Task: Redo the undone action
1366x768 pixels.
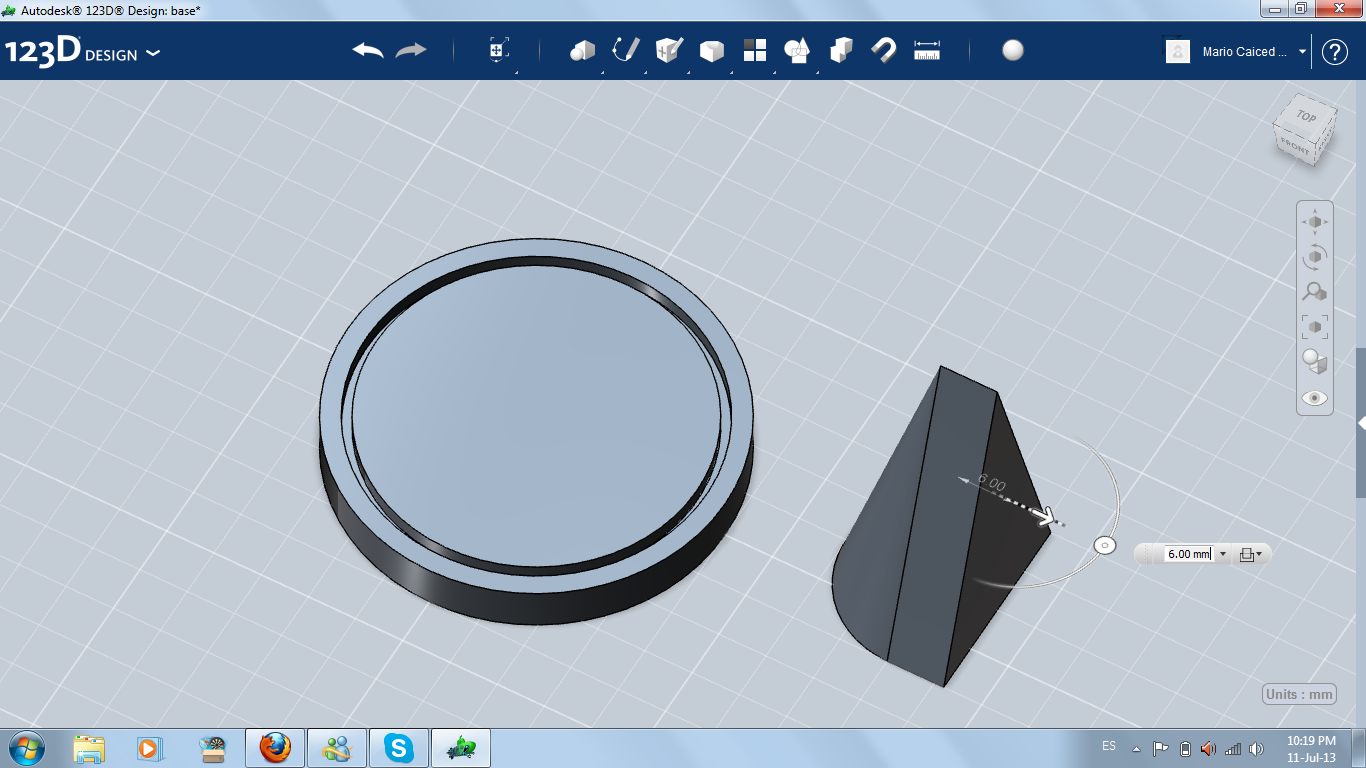Action: tap(411, 51)
